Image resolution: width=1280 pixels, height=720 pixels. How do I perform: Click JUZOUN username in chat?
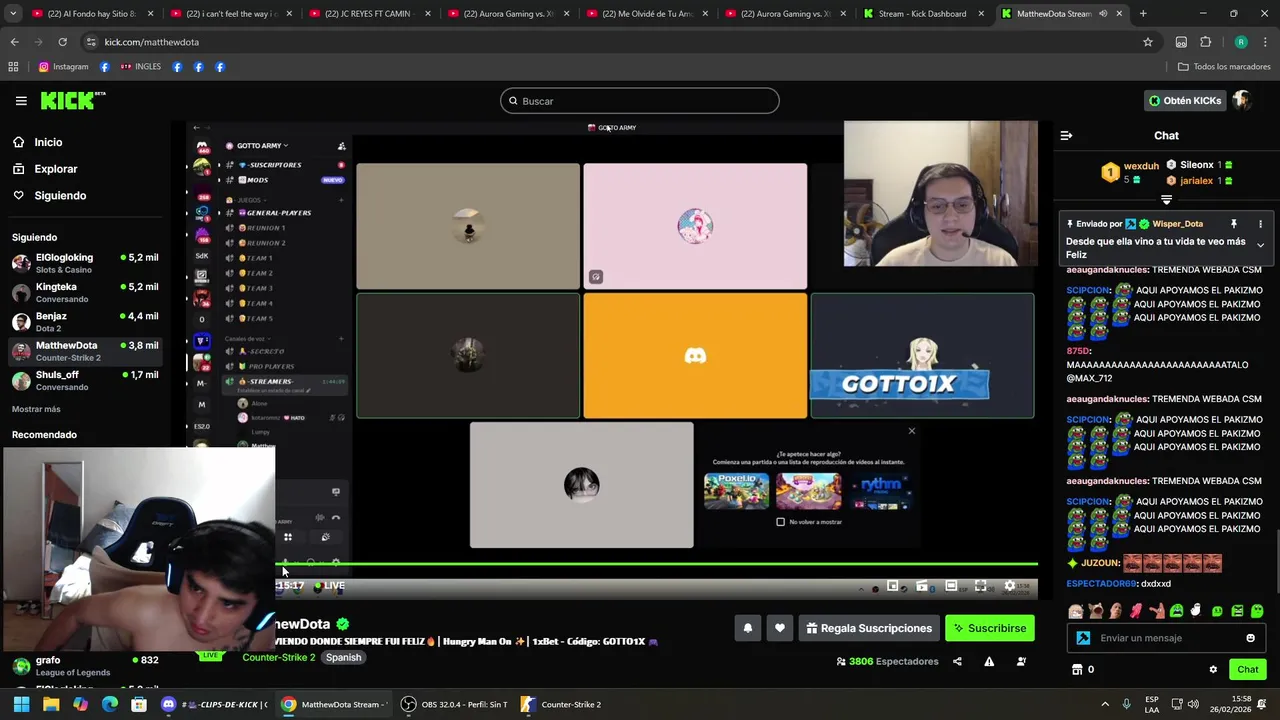click(1100, 563)
